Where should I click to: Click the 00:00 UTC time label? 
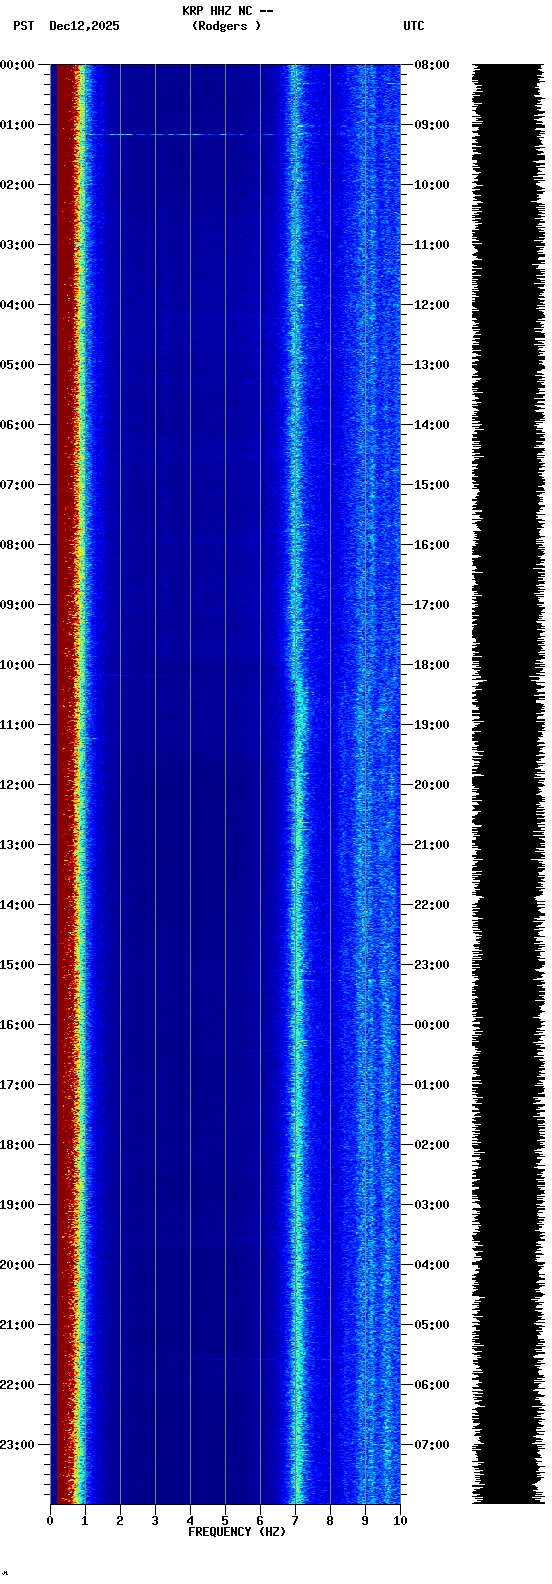coord(431,1025)
